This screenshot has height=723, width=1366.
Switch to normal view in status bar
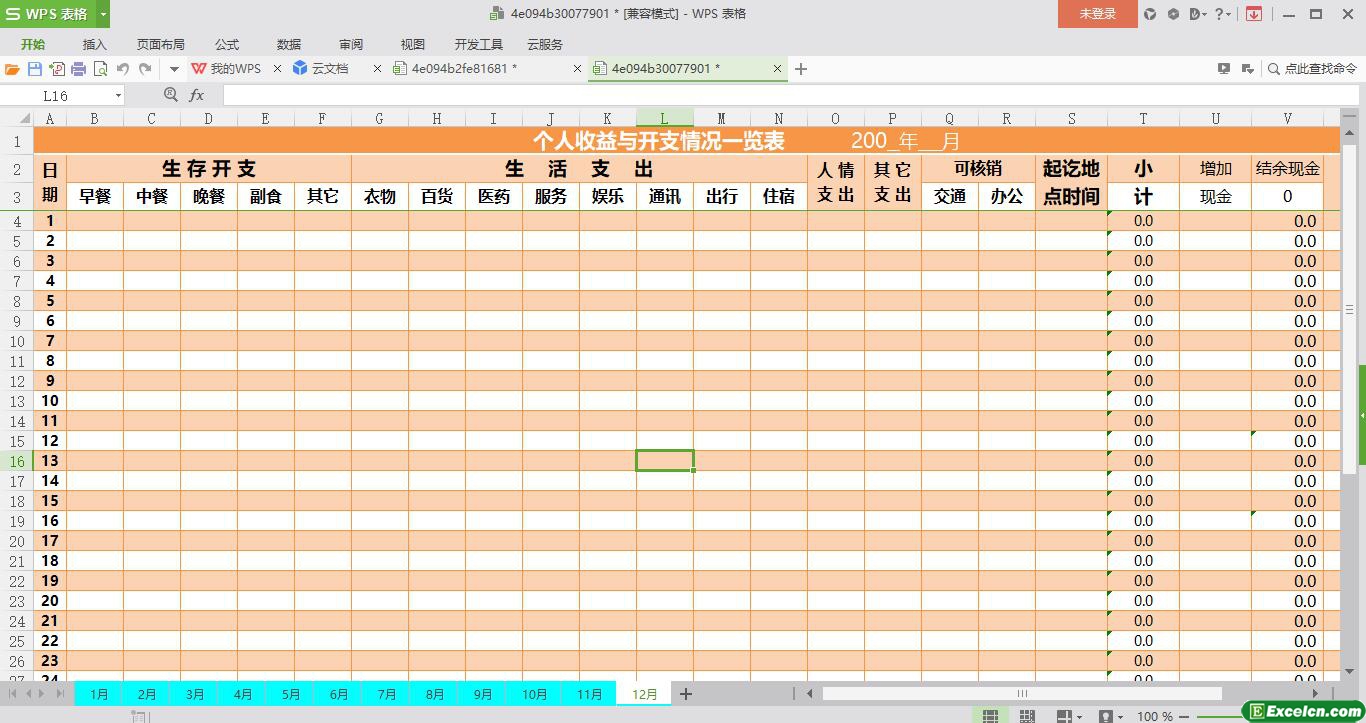[990, 716]
